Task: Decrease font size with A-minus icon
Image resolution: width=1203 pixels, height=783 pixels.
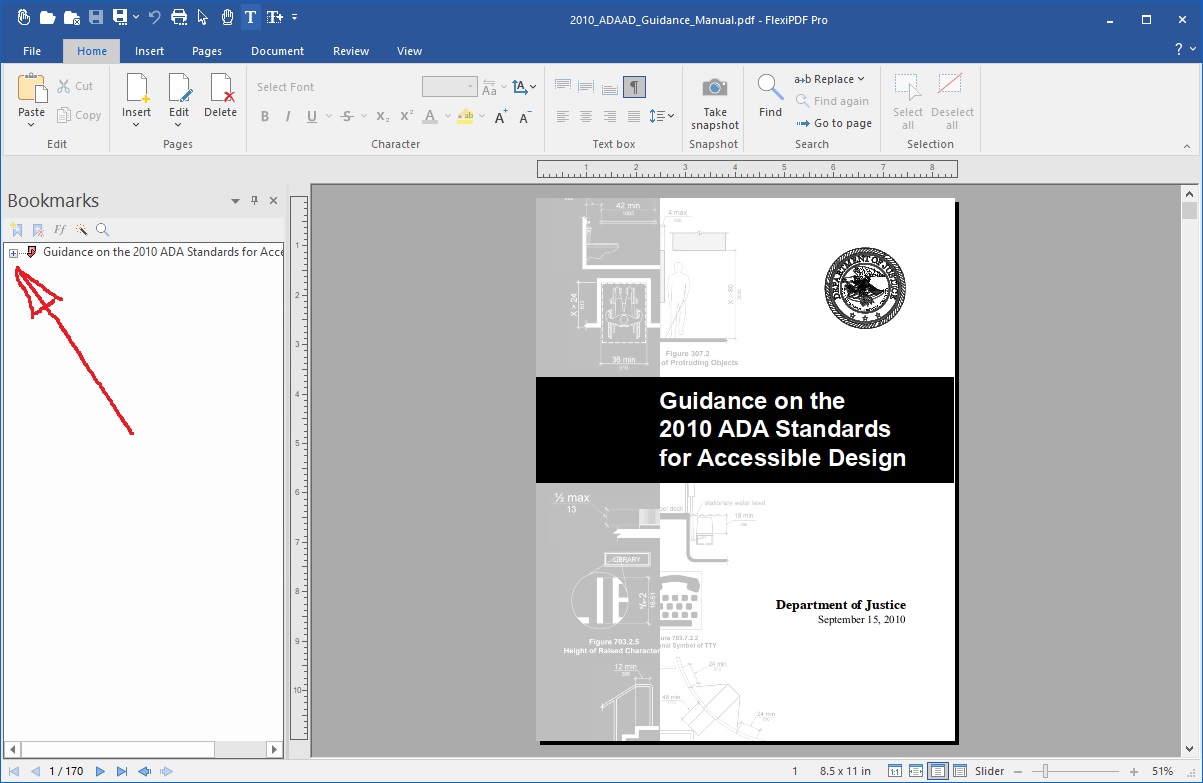Action: (525, 116)
